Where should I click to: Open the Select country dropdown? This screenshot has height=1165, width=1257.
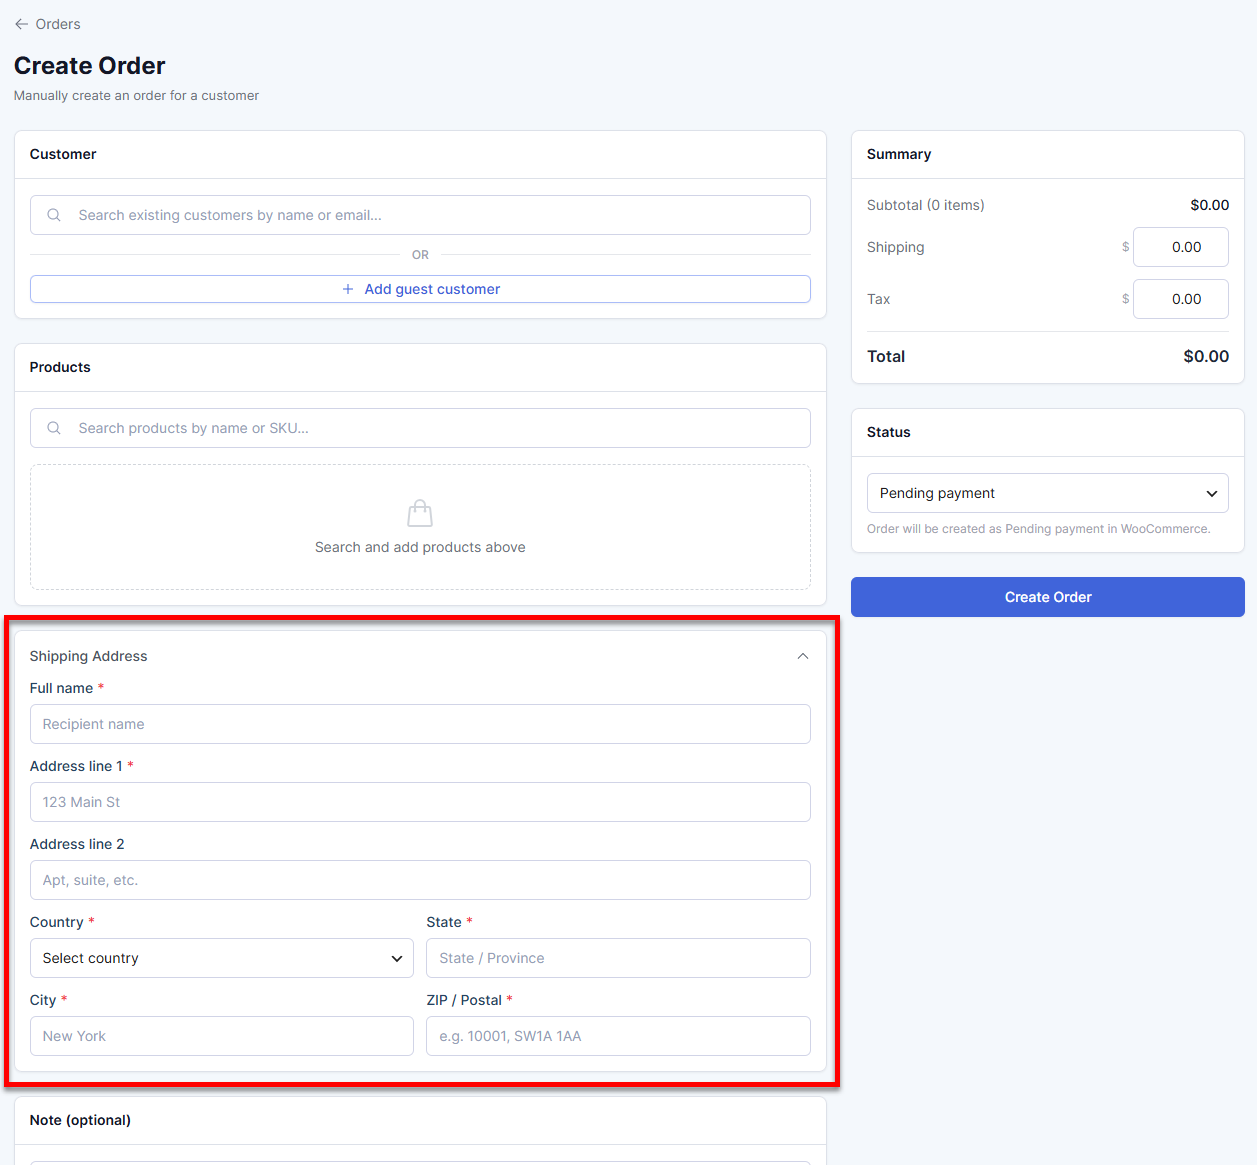click(222, 958)
